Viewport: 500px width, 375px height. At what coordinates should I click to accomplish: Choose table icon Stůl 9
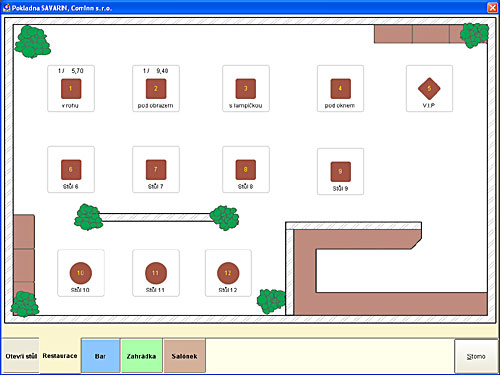pos(340,172)
